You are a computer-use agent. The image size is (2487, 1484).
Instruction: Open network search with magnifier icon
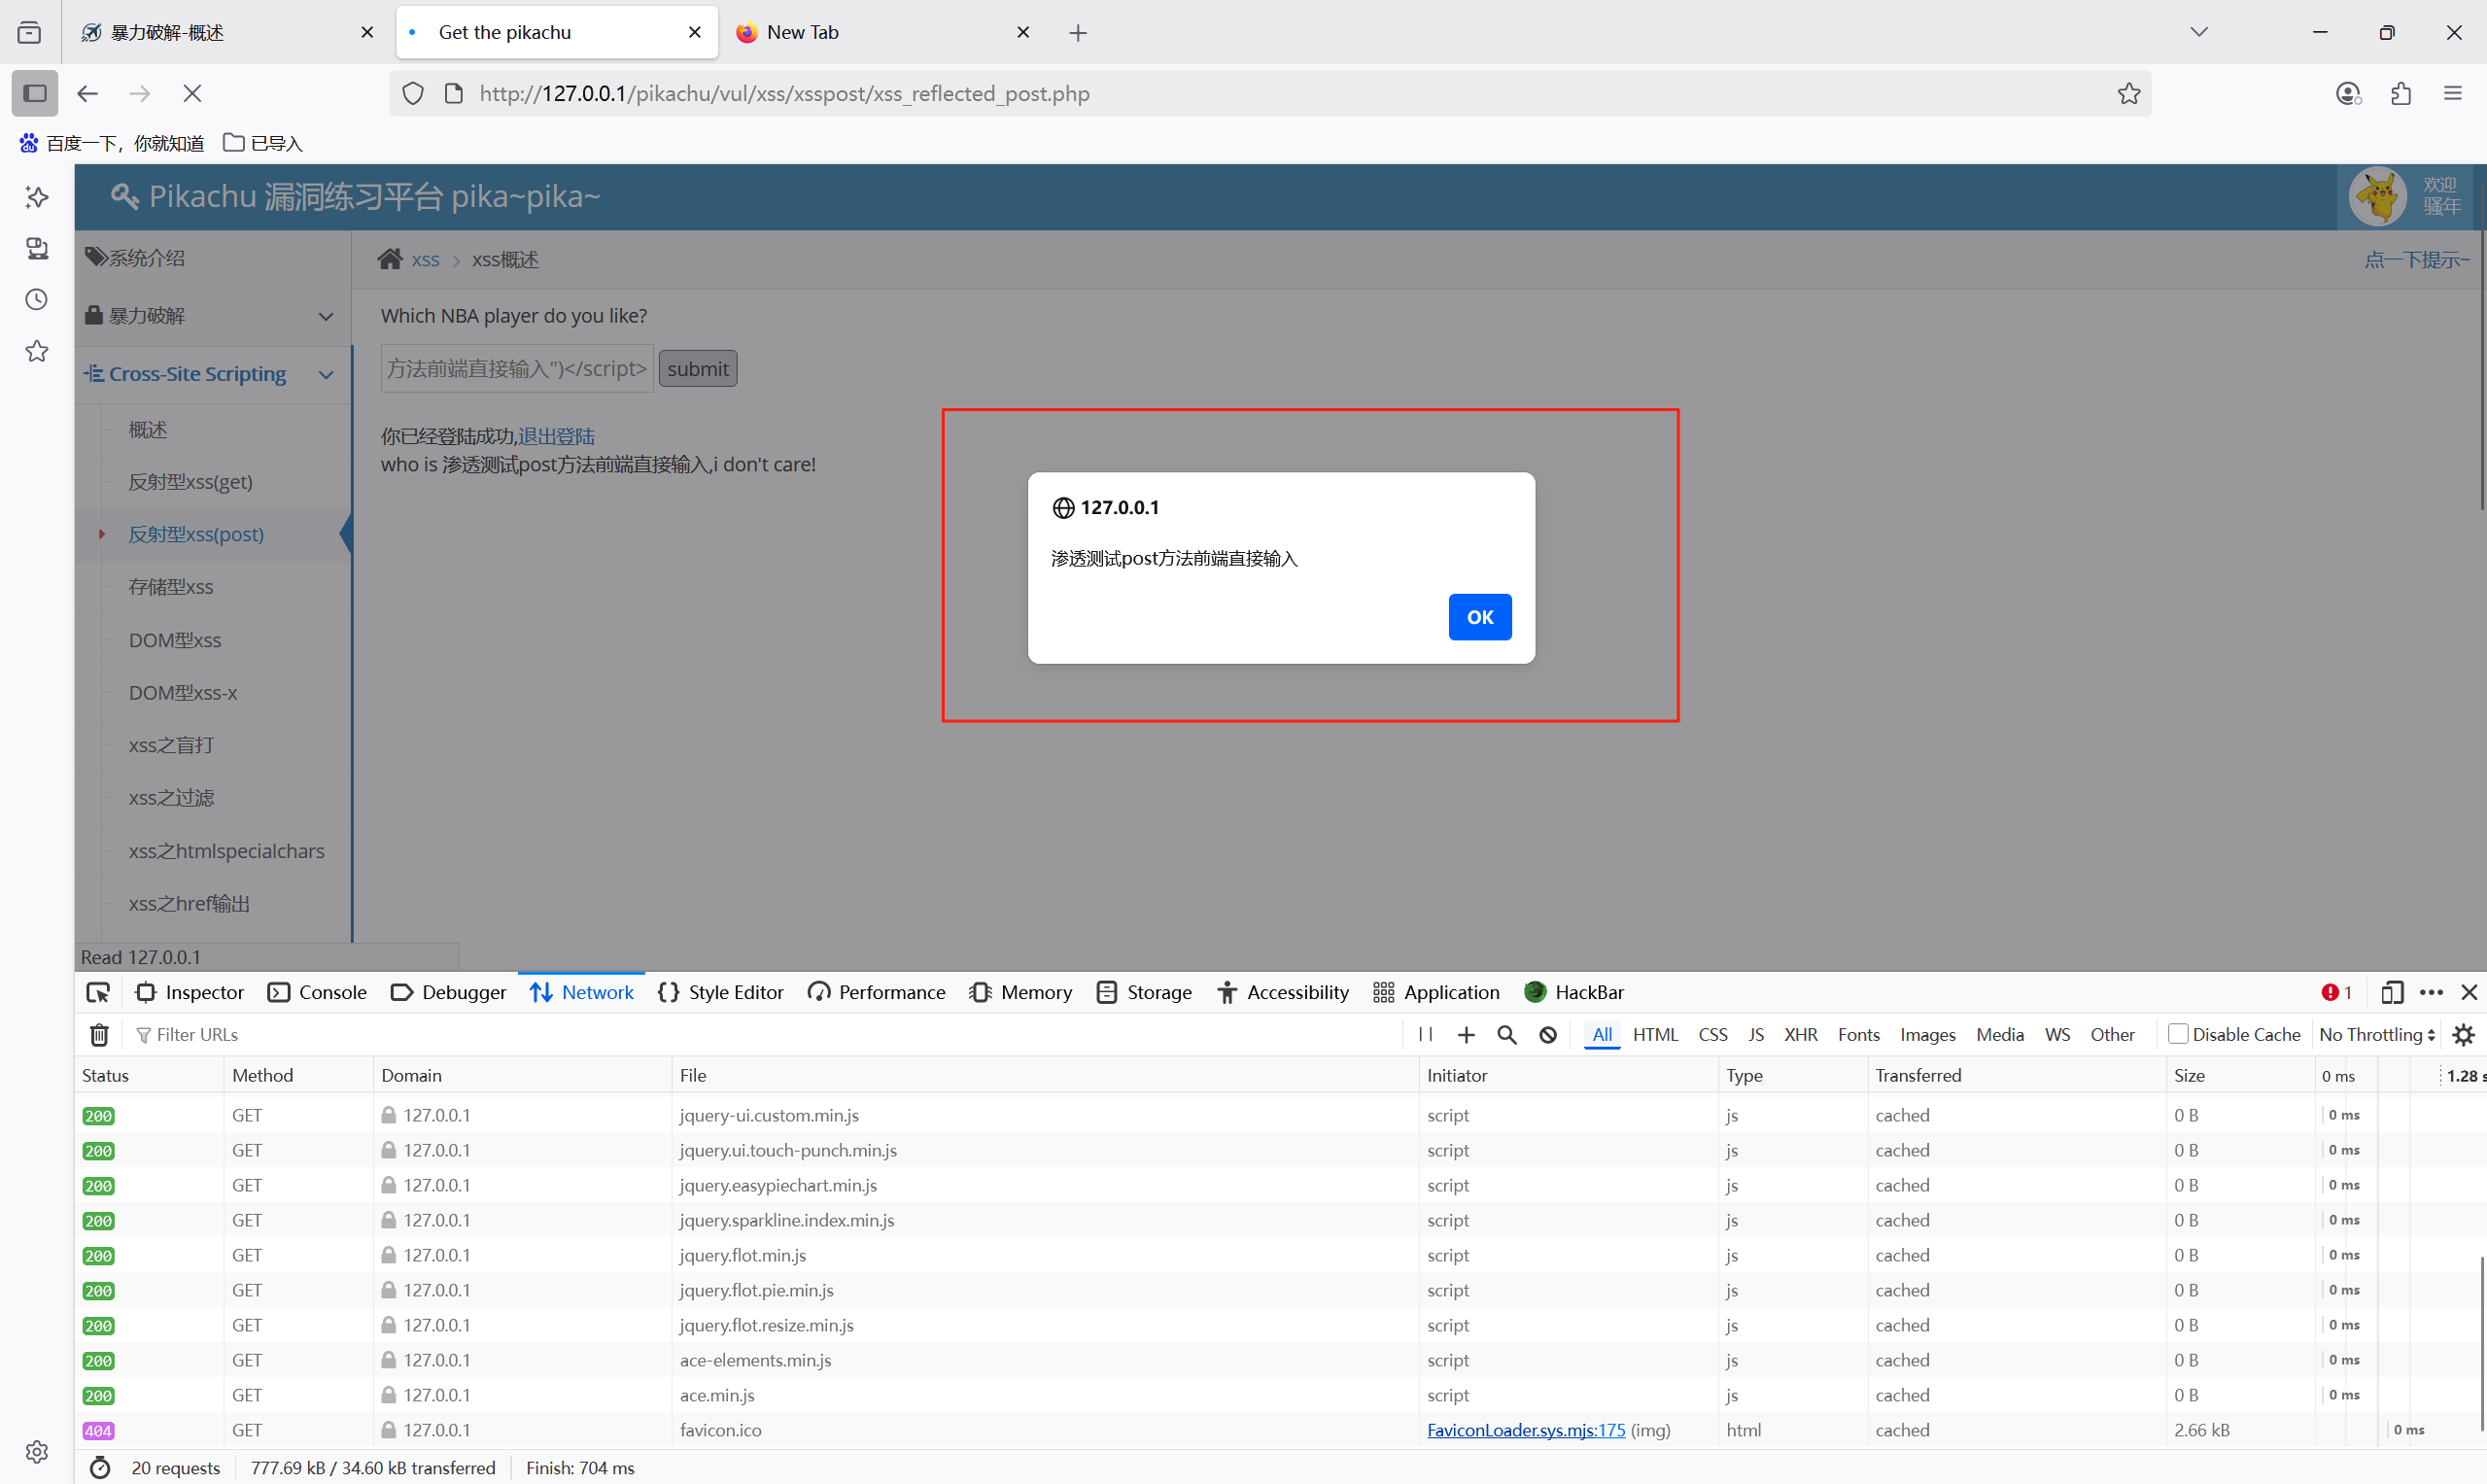[x=1507, y=1035]
